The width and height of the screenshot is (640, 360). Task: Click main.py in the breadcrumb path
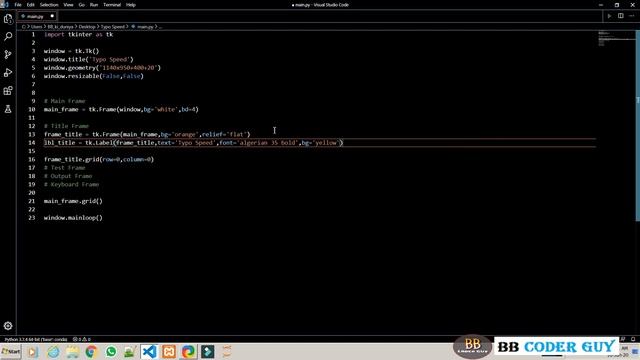(145, 27)
